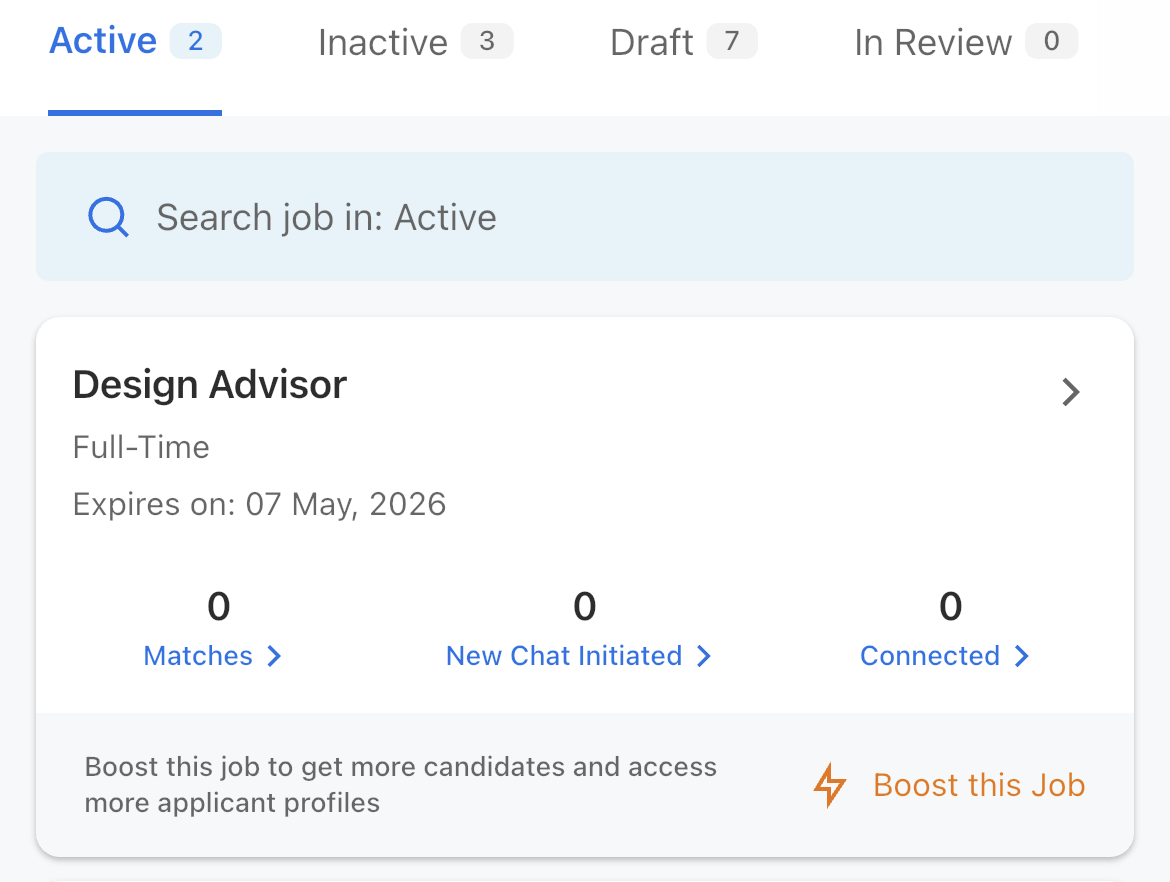
Task: View the Connected candidates link
Action: 930,656
